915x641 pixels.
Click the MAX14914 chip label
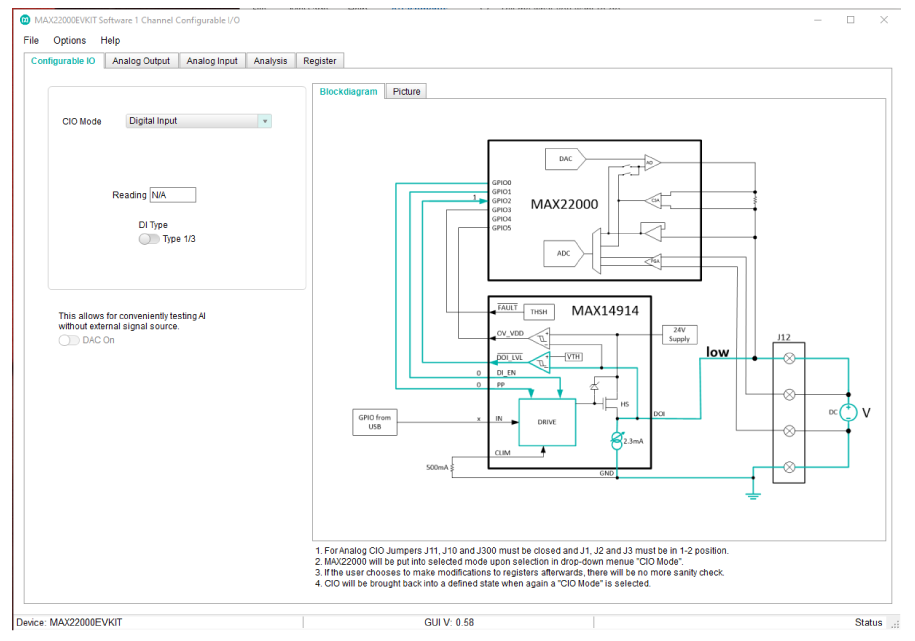(x=605, y=311)
